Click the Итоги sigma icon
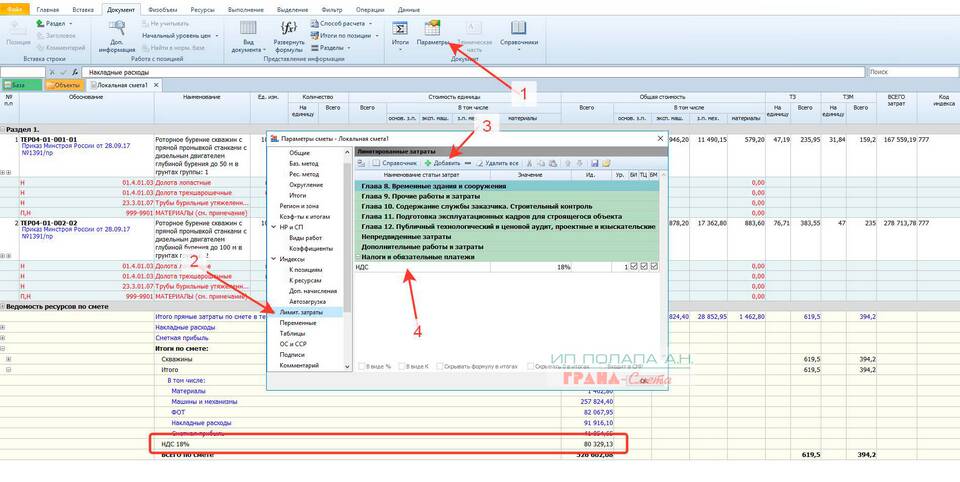This screenshot has height=482, width=960. (x=400, y=32)
